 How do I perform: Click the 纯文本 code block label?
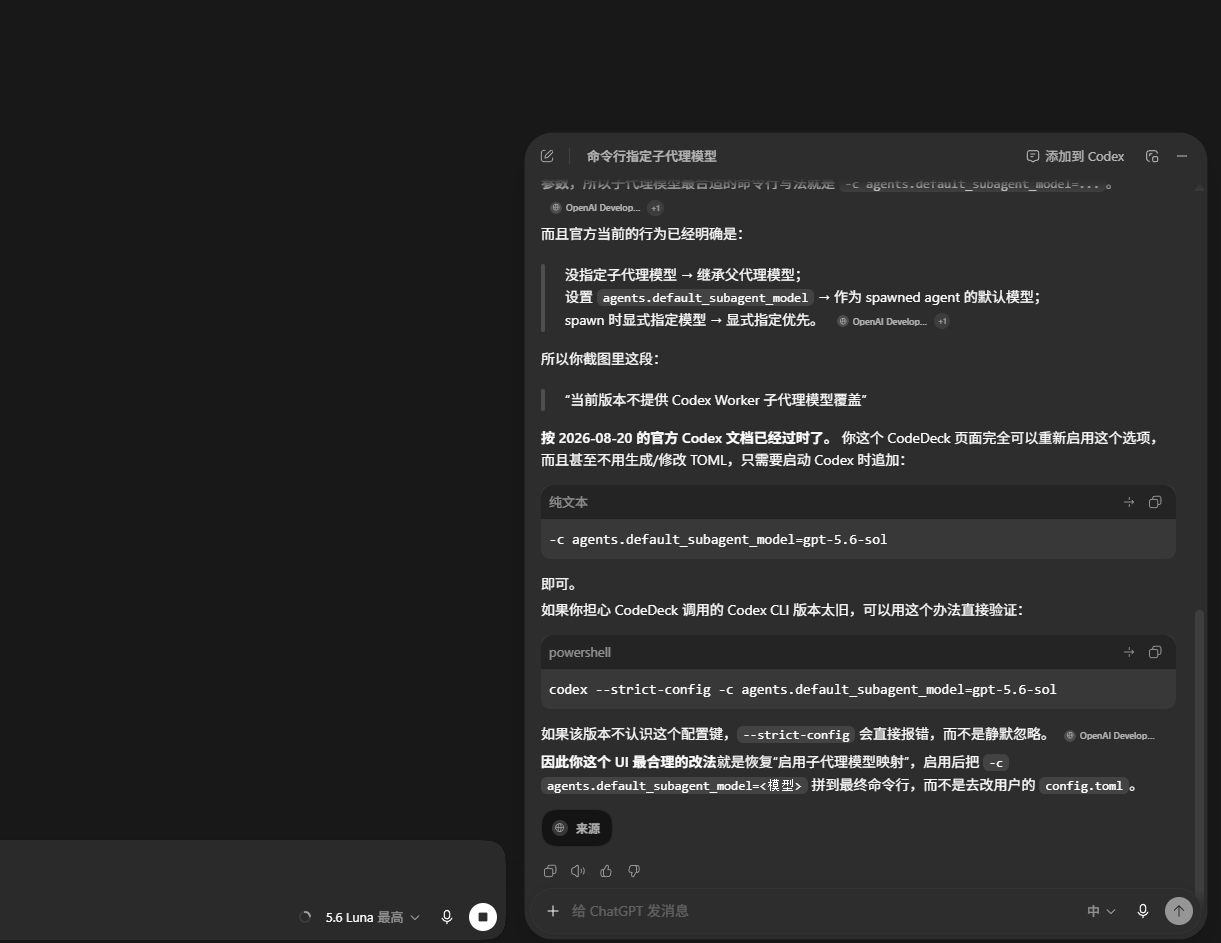coord(568,502)
